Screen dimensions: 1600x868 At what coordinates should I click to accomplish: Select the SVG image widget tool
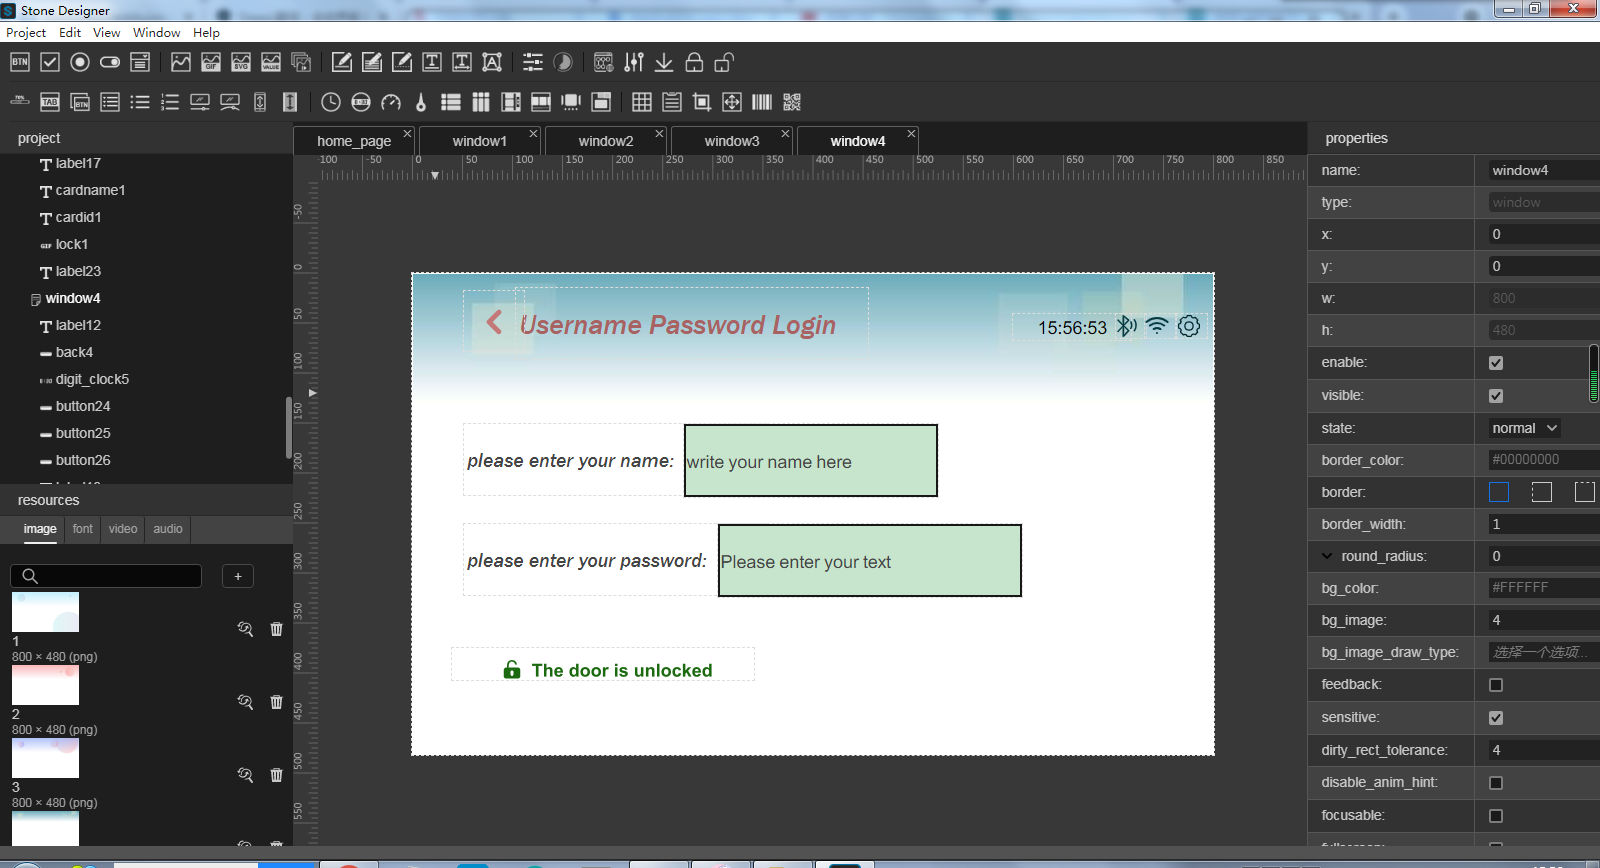(241, 62)
